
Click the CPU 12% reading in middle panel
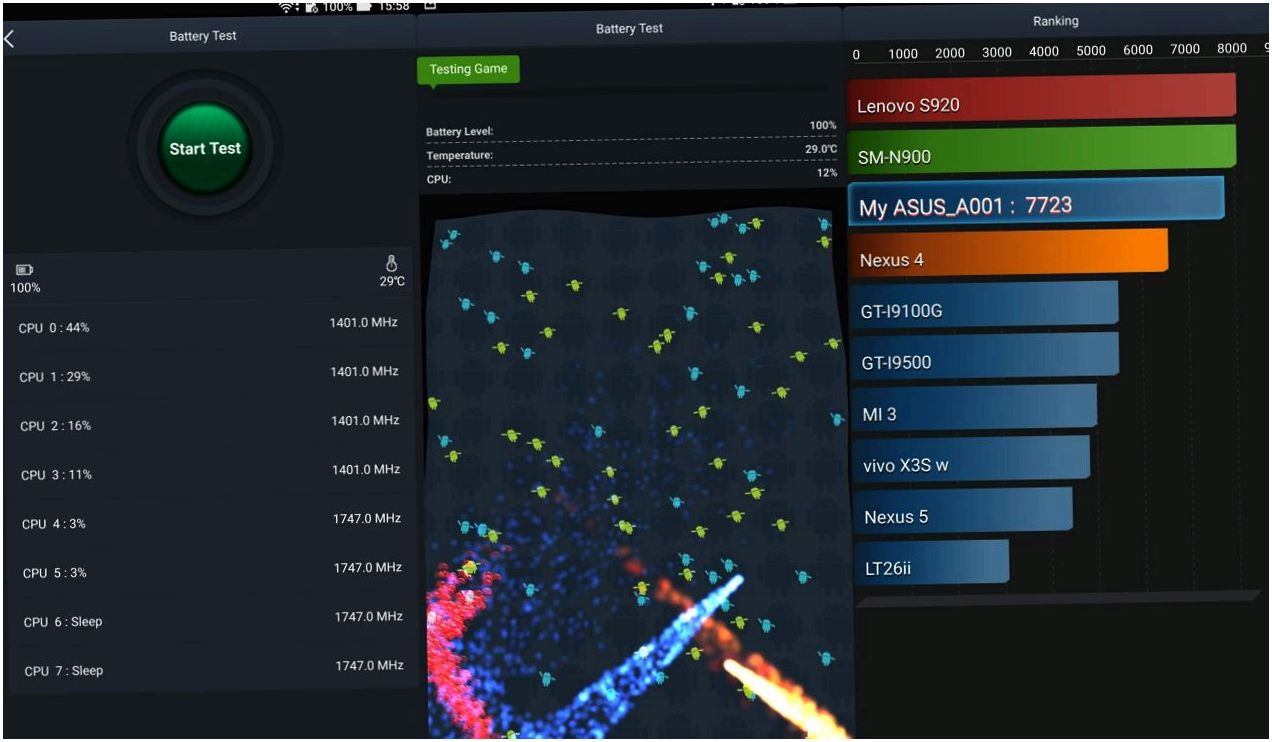tap(827, 173)
